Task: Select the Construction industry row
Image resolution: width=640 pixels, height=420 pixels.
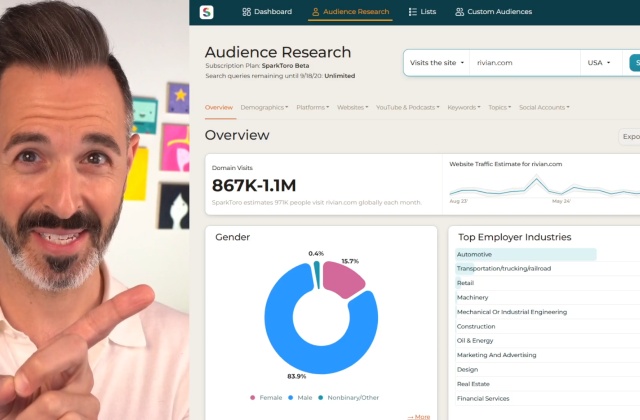Action: pos(547,327)
